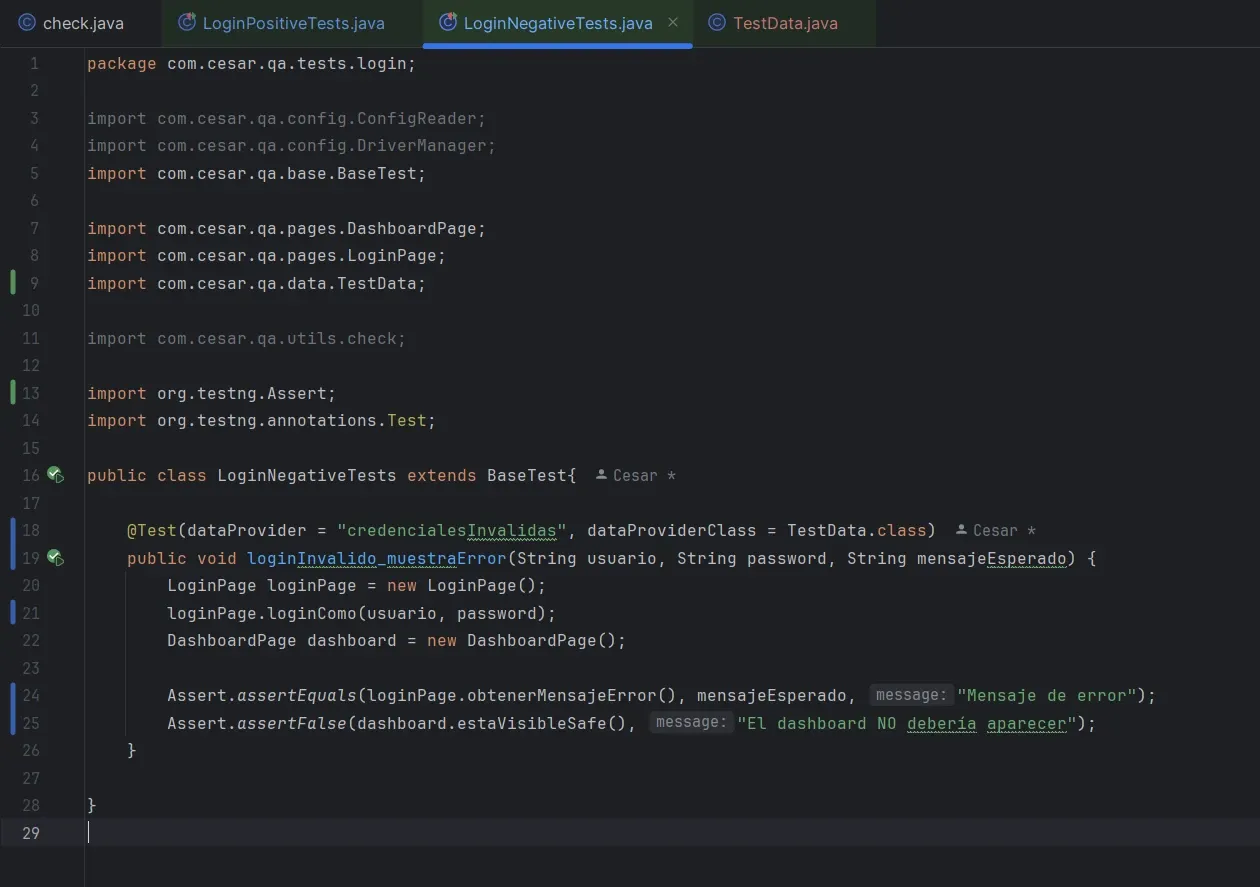Click the author icon above the @Test annotation

point(962,530)
